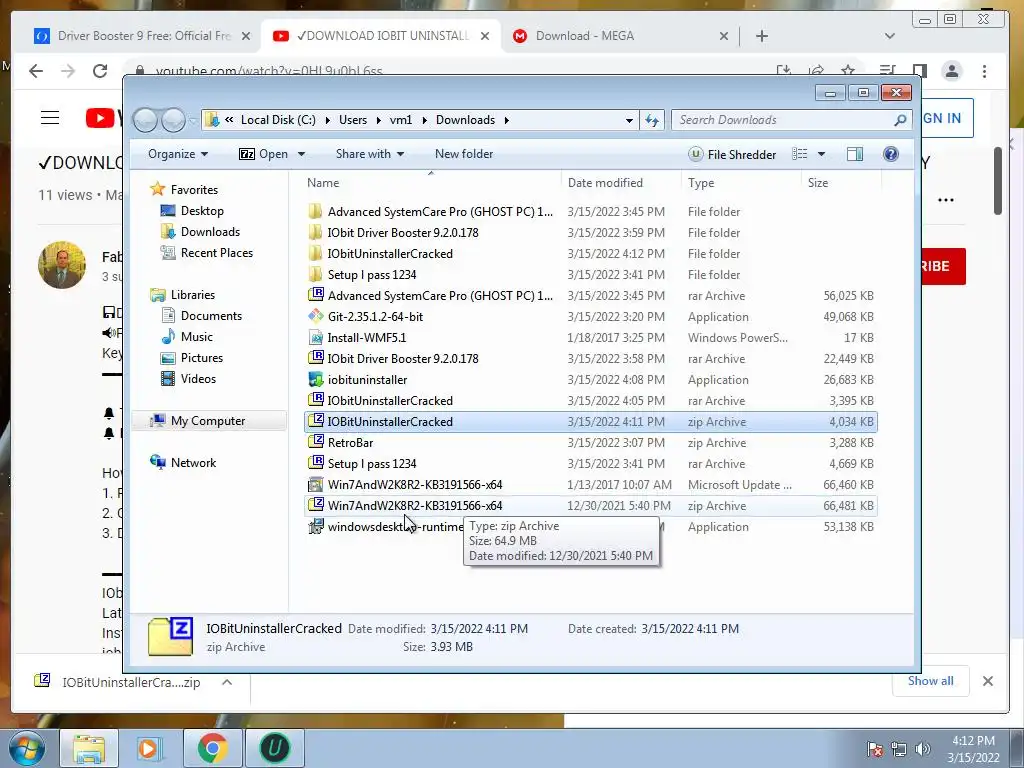Select Win7AndW2K8R2-KB3191566-x64 zip archive
1024x768 pixels.
tap(590, 505)
